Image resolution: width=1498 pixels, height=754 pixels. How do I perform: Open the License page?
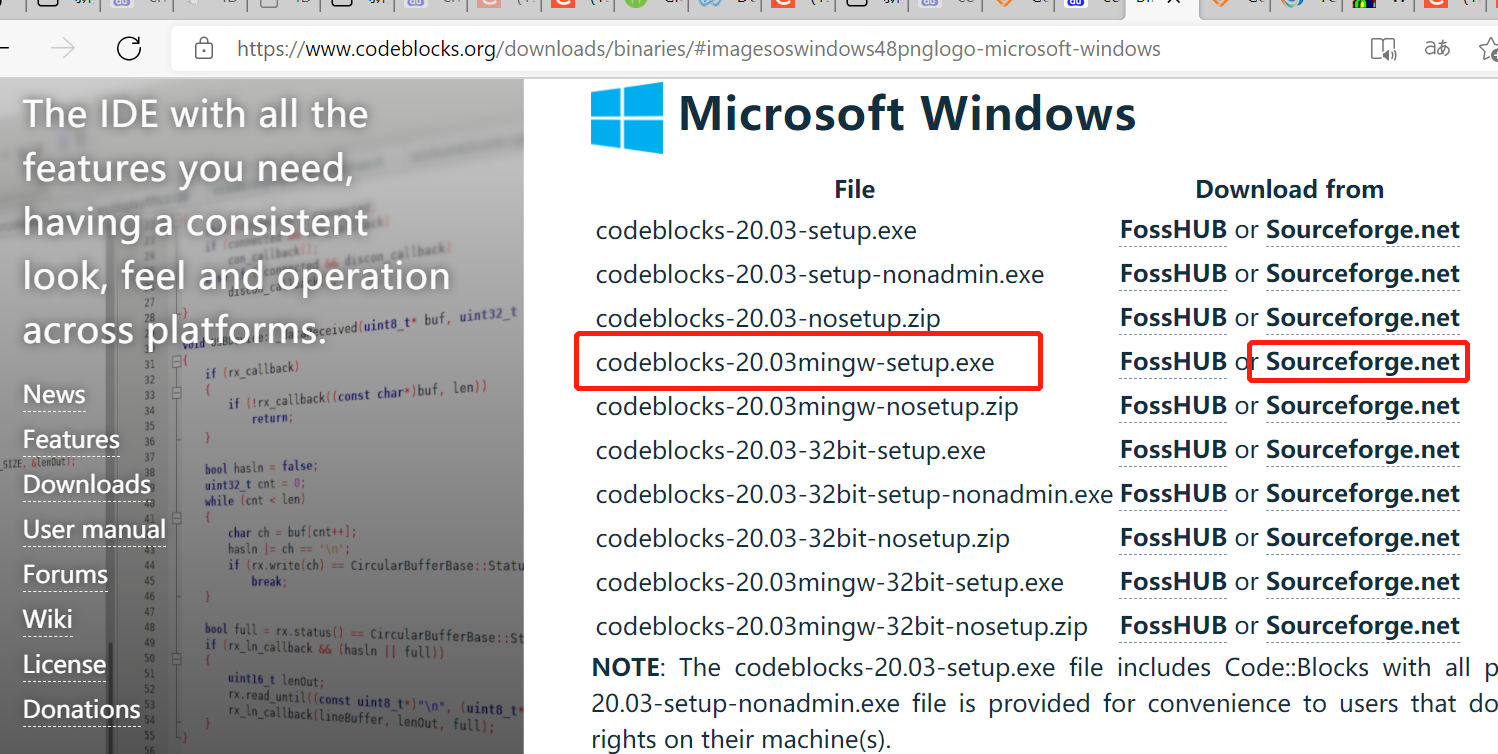[64, 664]
